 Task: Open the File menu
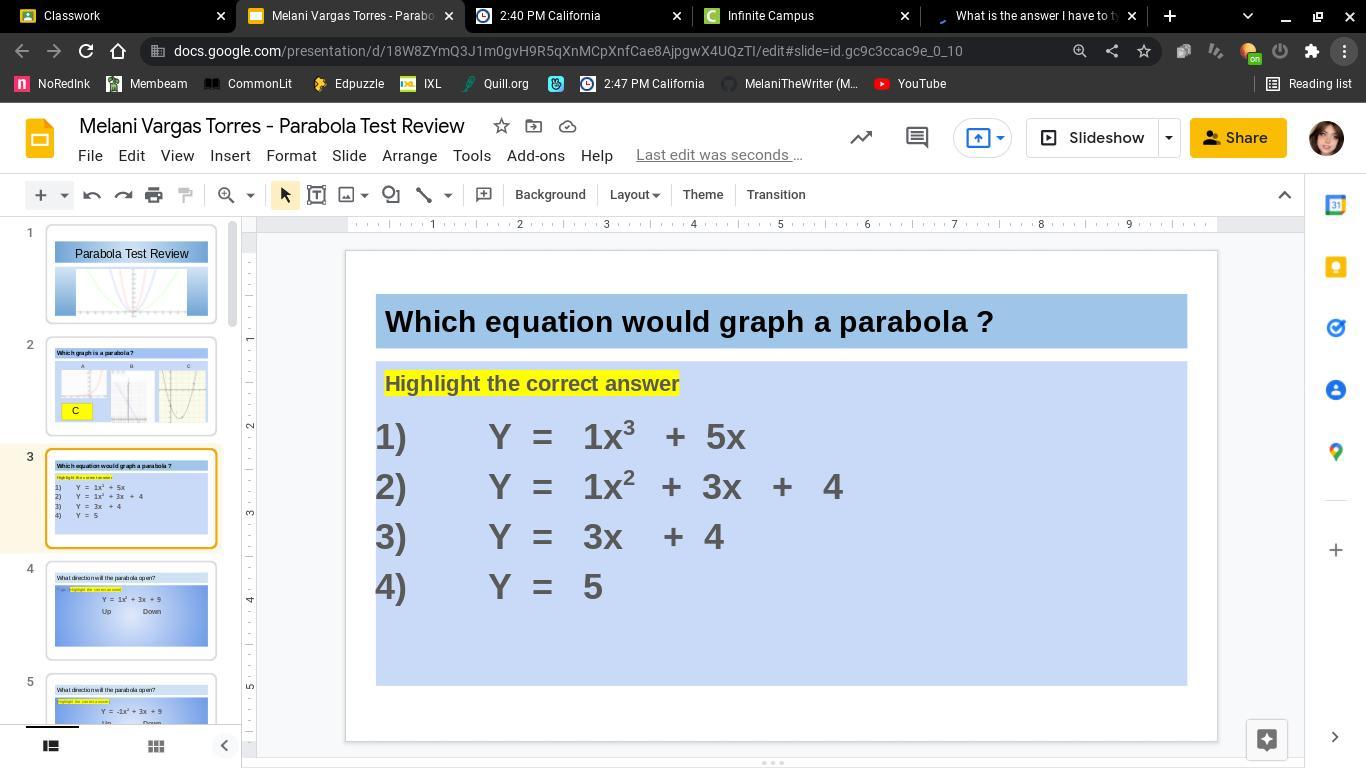[90, 156]
